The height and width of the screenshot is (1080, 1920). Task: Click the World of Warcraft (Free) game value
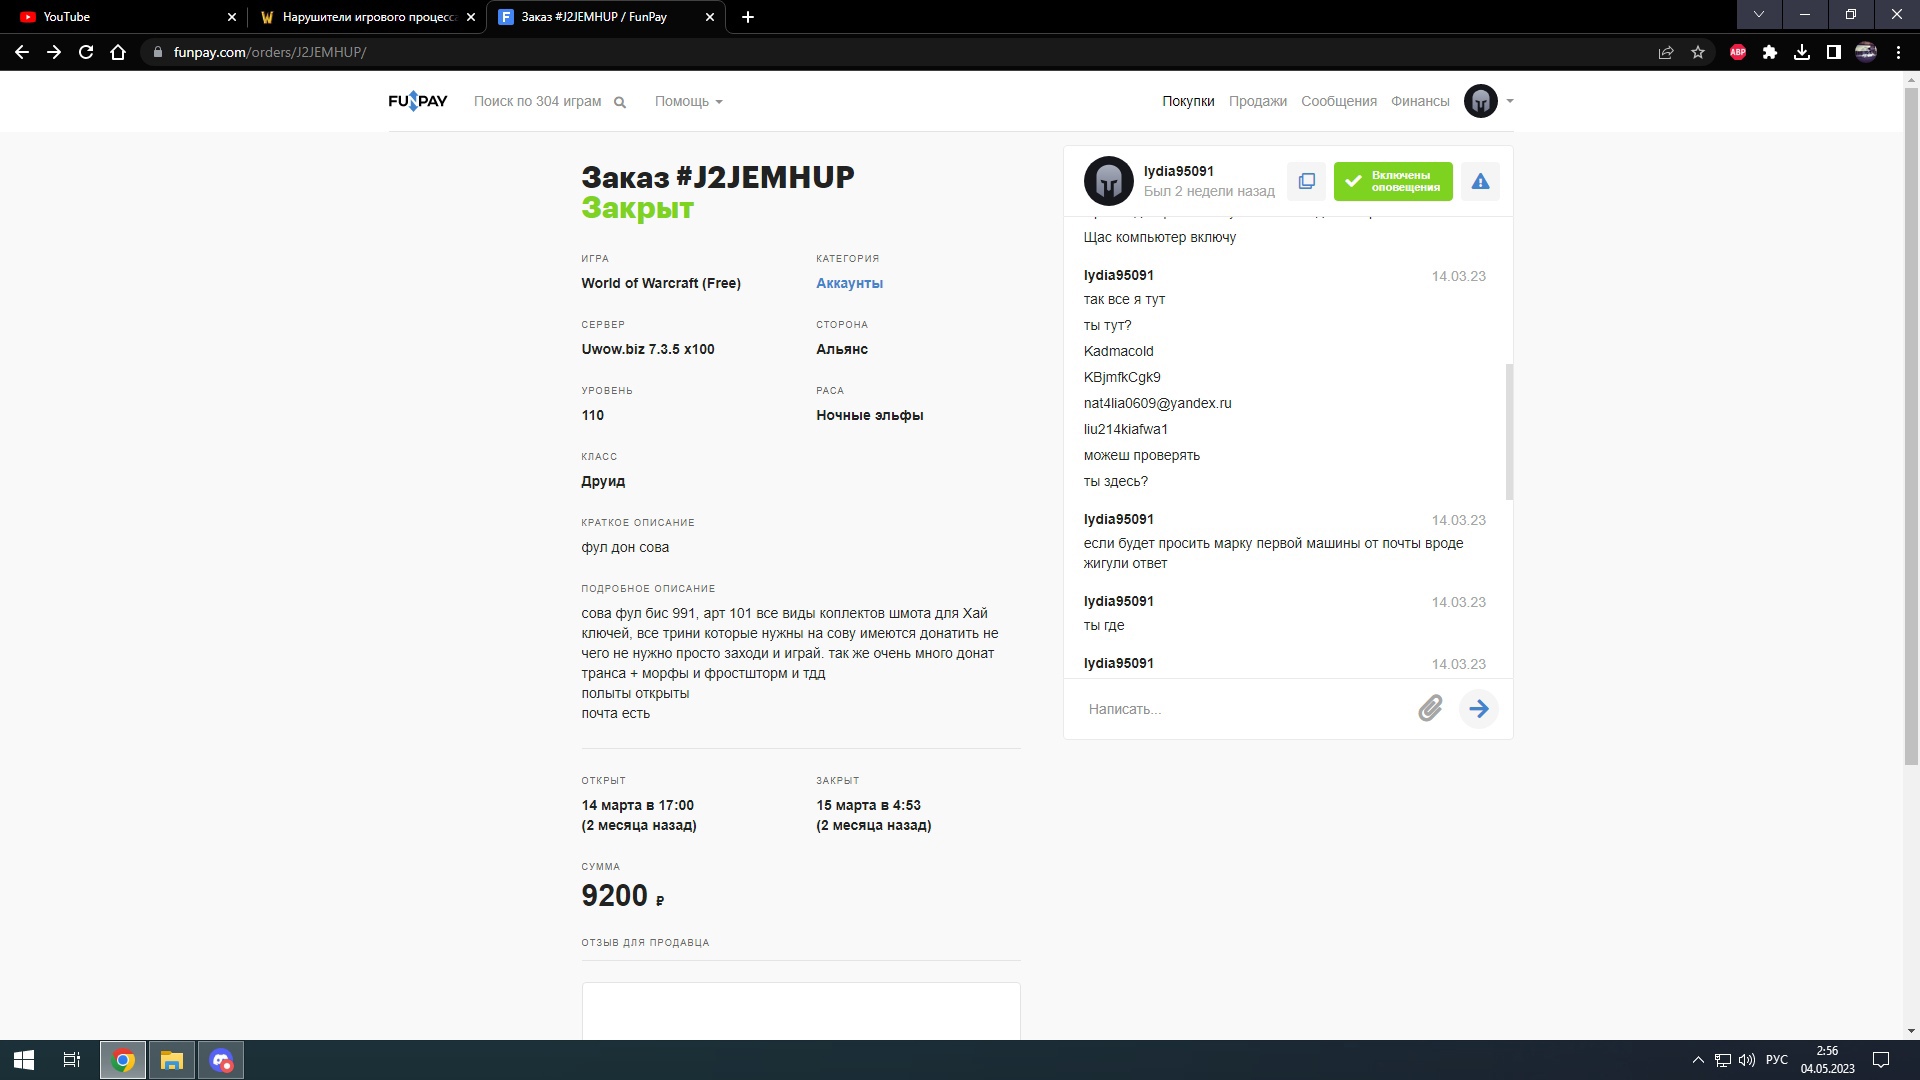(x=661, y=283)
